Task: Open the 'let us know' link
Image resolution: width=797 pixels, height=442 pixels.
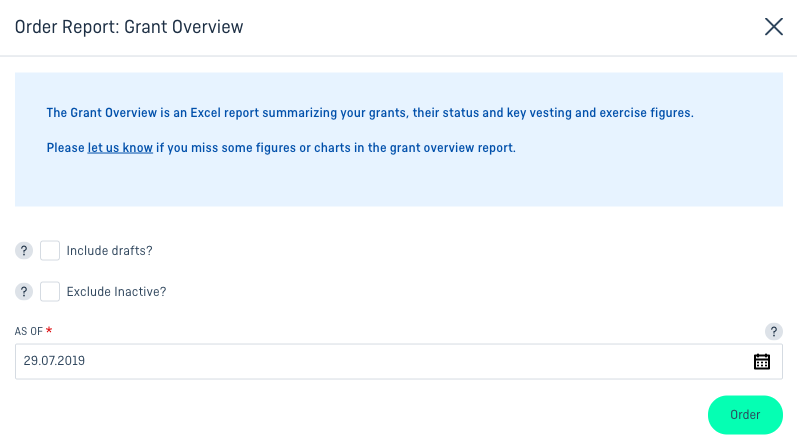Action: click(x=120, y=148)
